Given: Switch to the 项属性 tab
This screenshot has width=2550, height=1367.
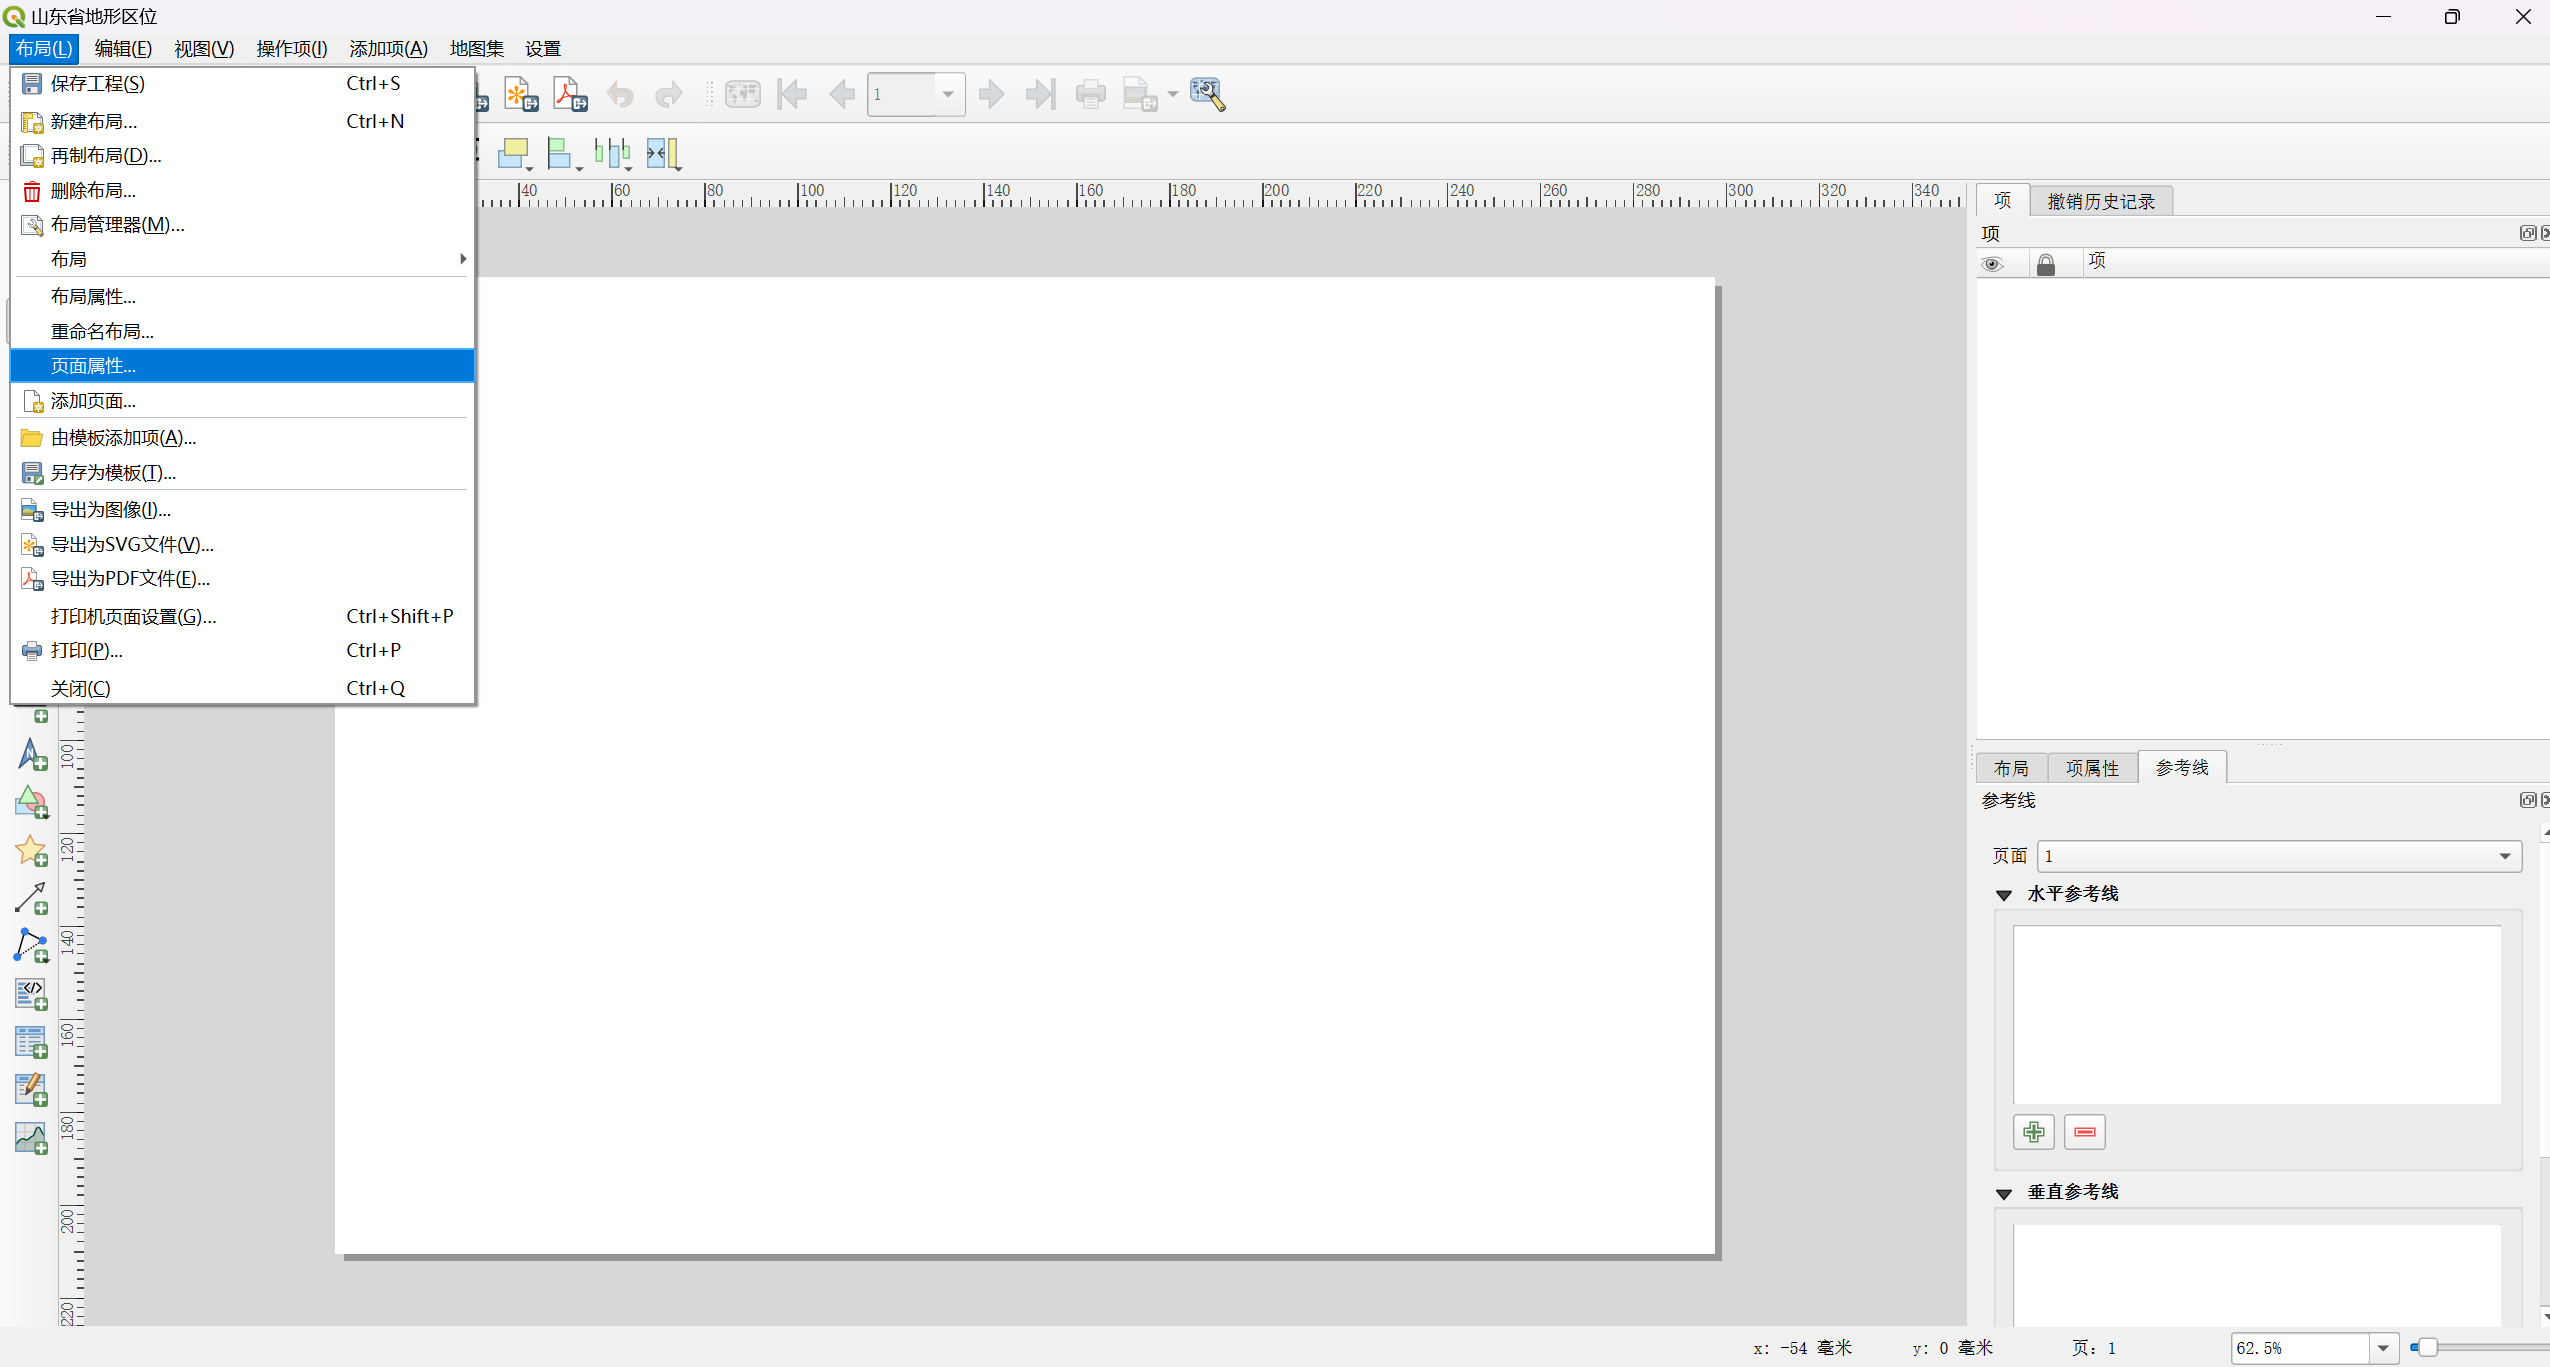Looking at the screenshot, I should [x=2092, y=768].
